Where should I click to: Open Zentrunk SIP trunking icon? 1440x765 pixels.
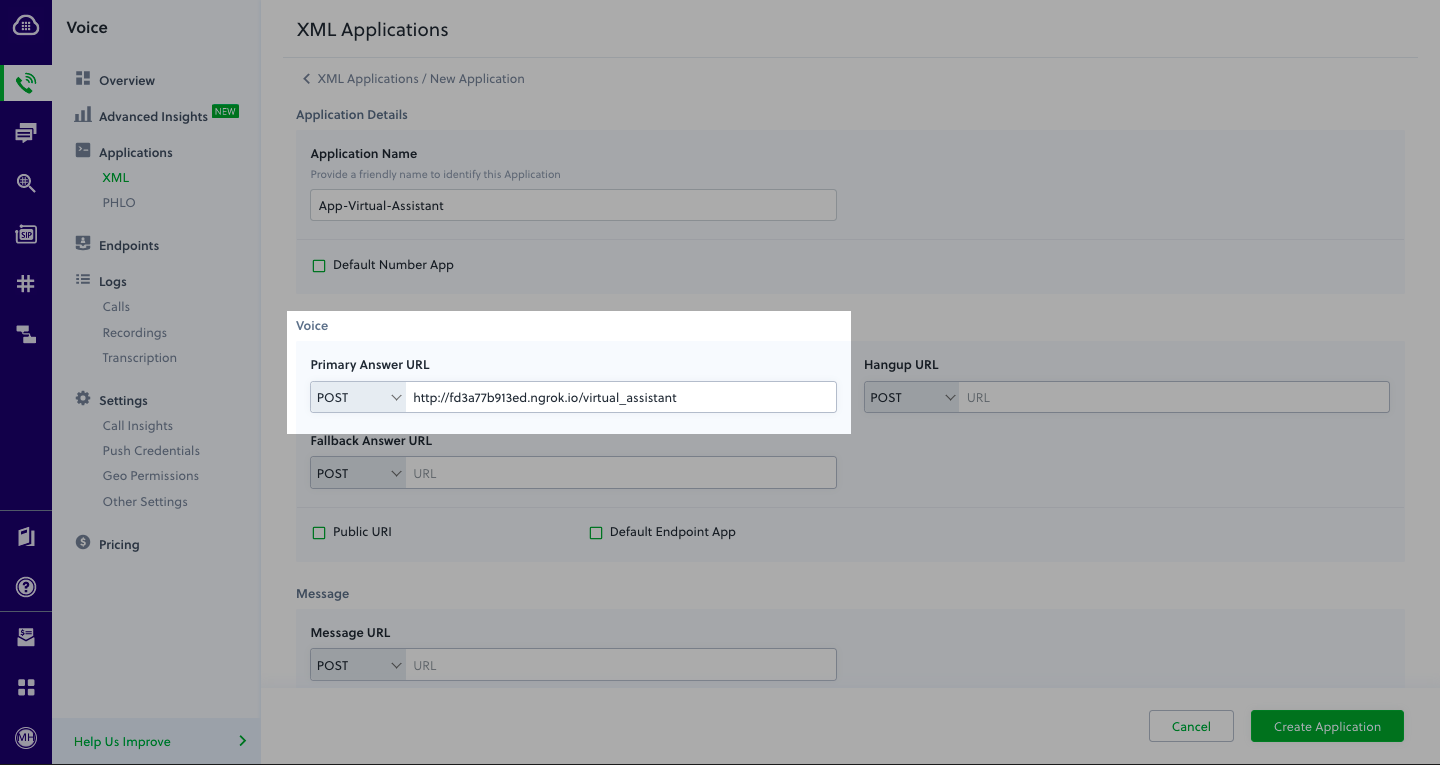pos(26,234)
